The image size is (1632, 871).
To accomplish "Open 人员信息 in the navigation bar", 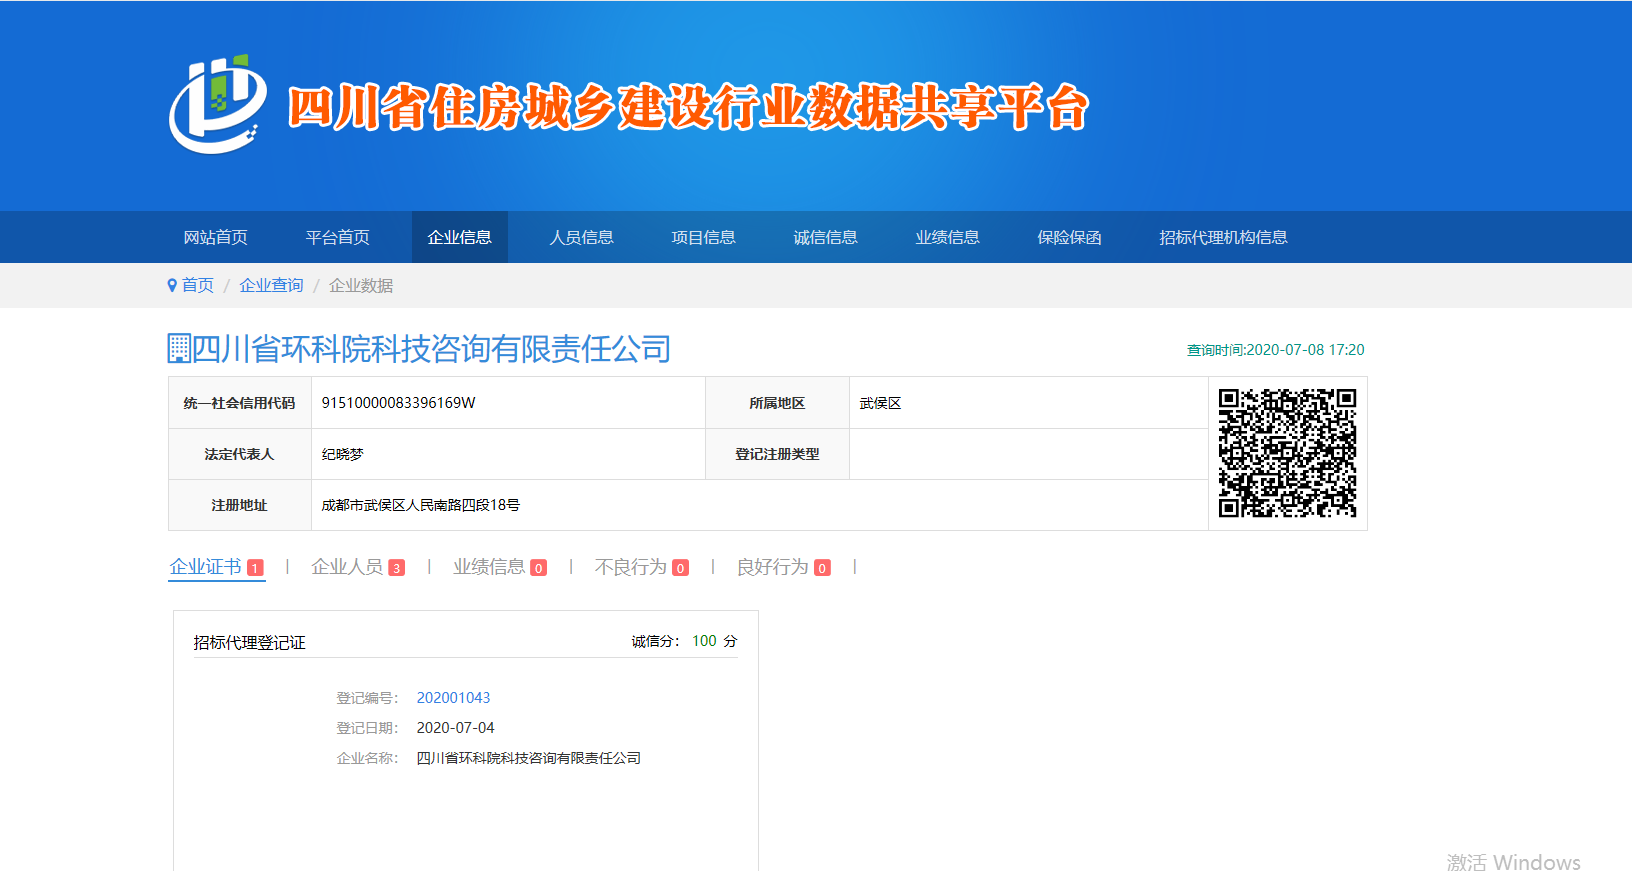I will (x=581, y=237).
